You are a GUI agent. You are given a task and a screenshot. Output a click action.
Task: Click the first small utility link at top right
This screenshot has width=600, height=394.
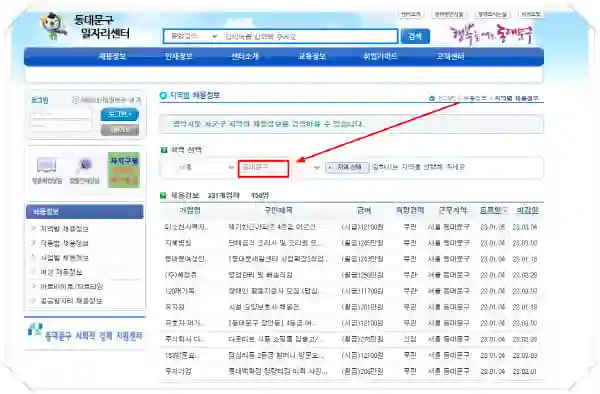coord(411,14)
